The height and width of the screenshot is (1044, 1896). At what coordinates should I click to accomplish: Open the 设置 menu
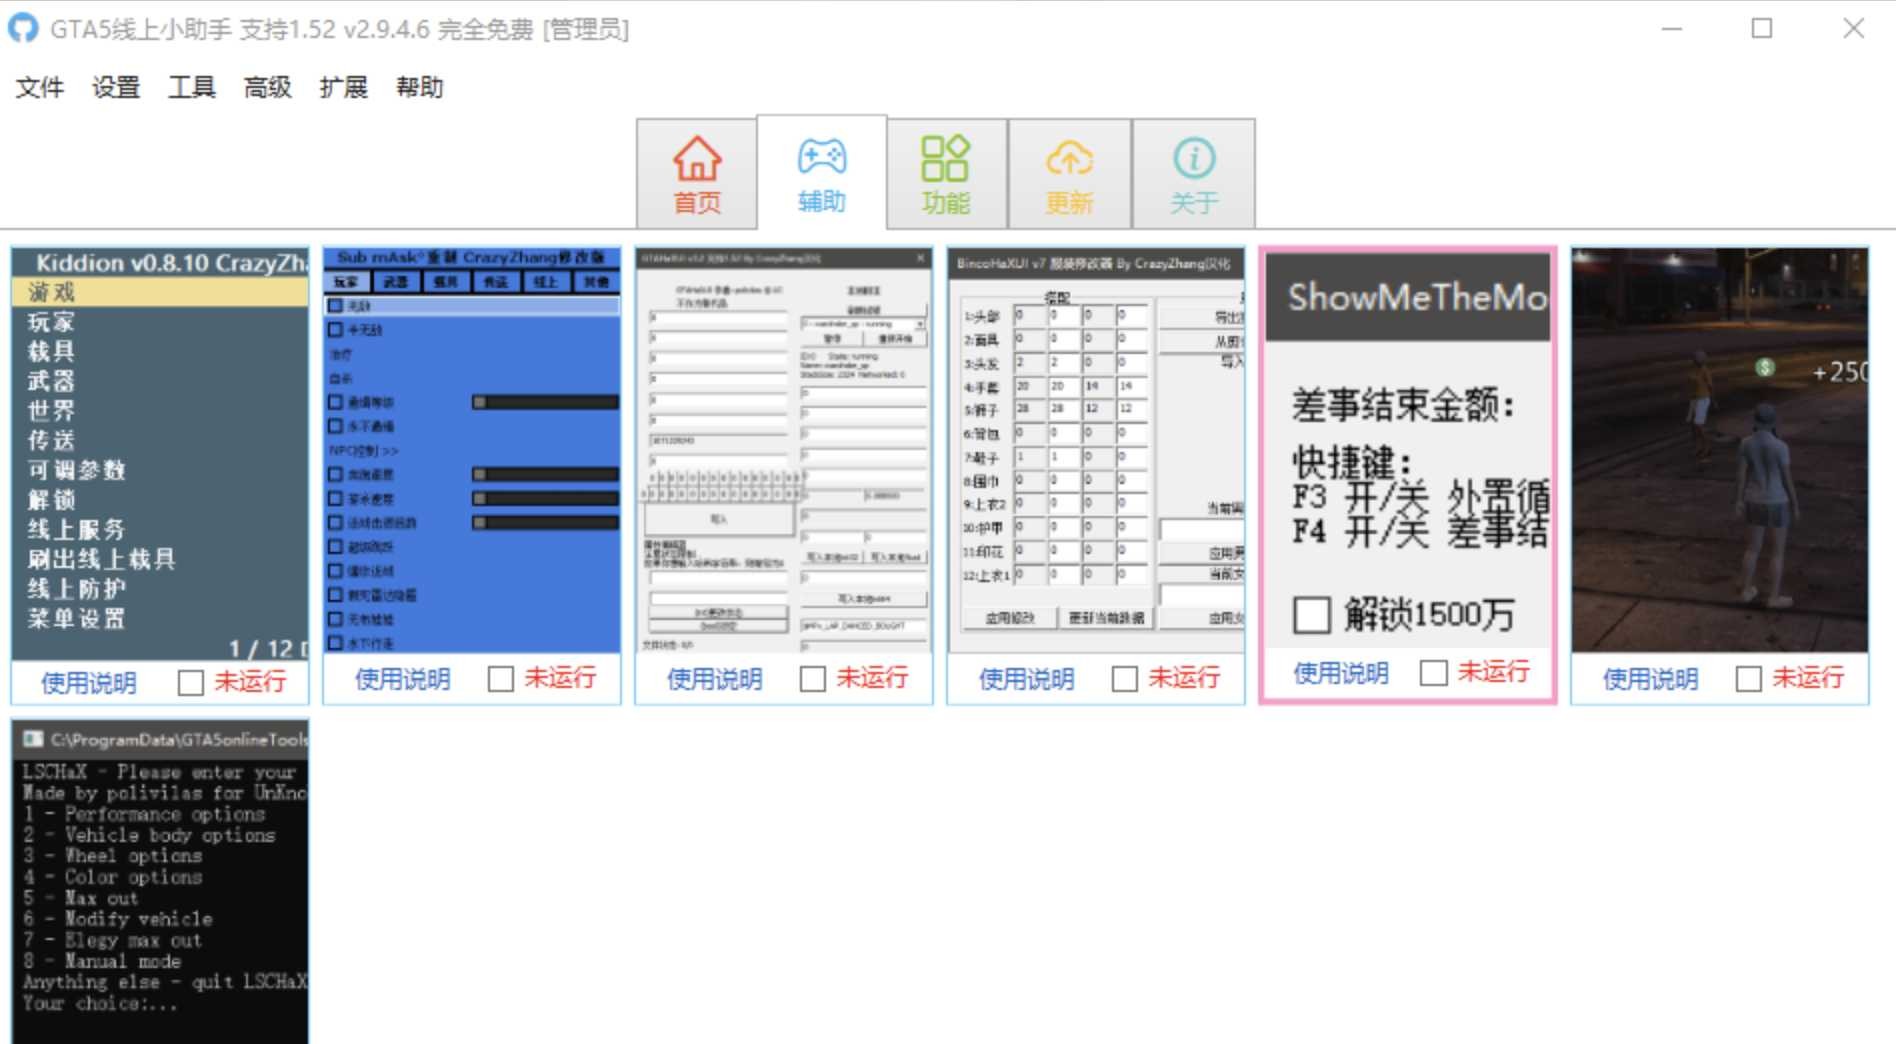pos(116,88)
